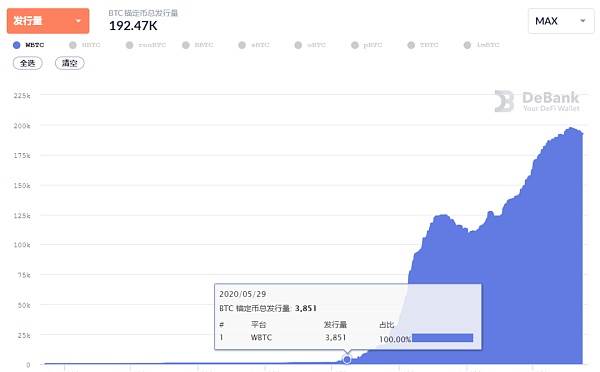Viewport: 600px width, 372px height.
Task: Show the TBTC series legend item
Action: pyautogui.click(x=423, y=45)
